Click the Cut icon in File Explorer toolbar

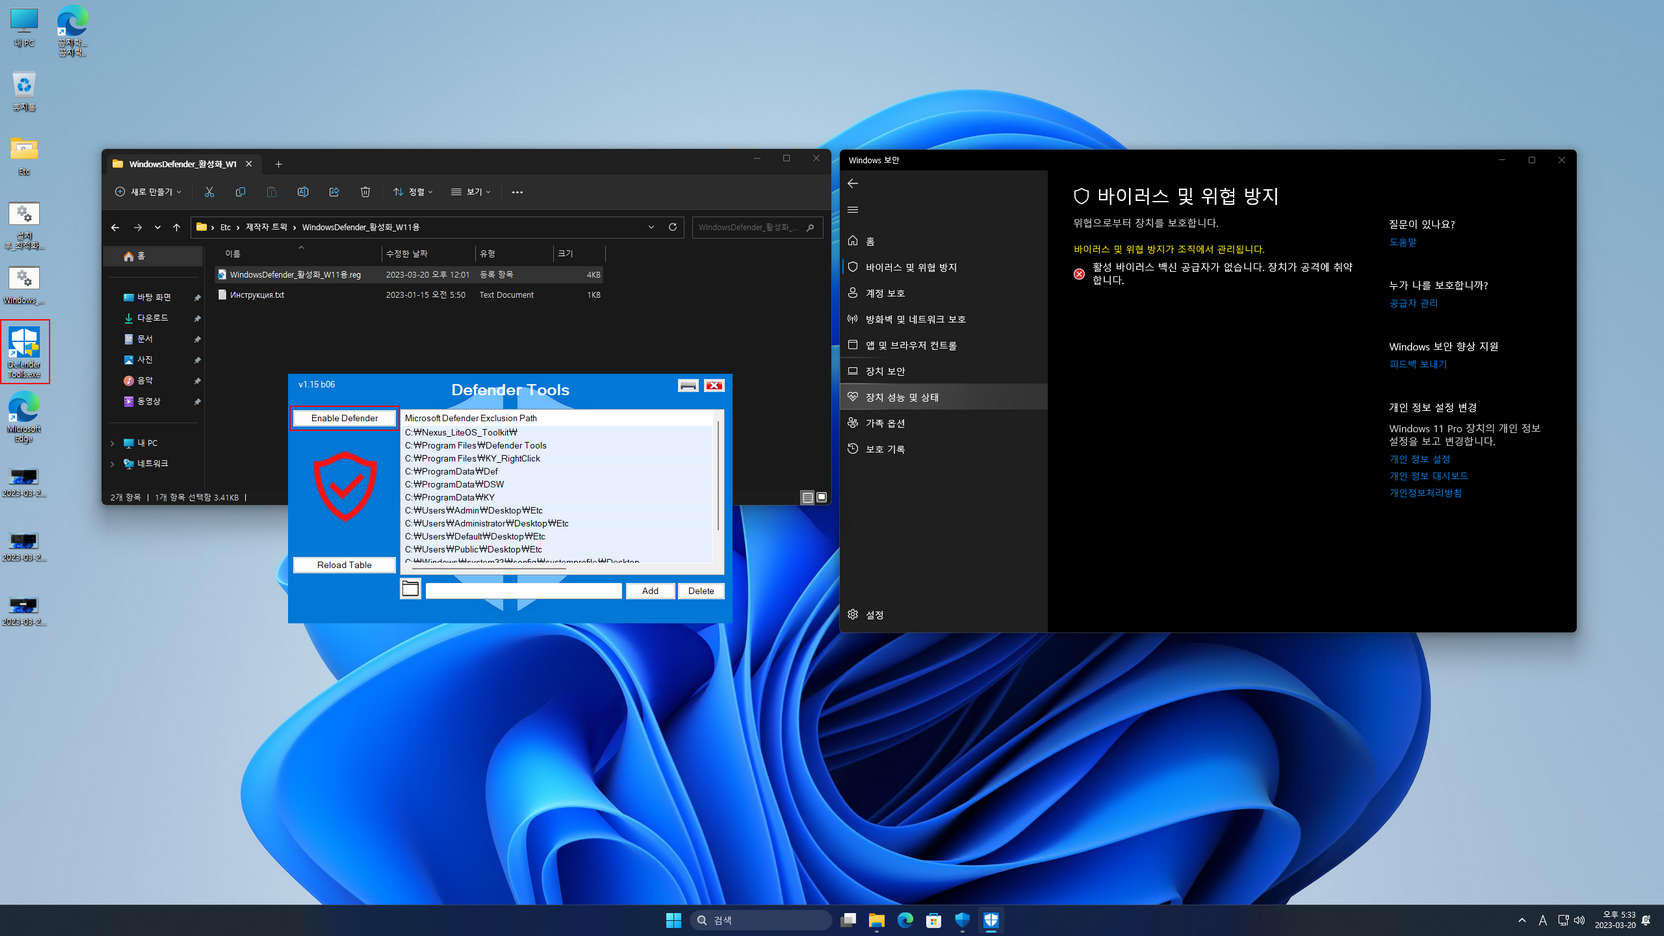pos(209,192)
